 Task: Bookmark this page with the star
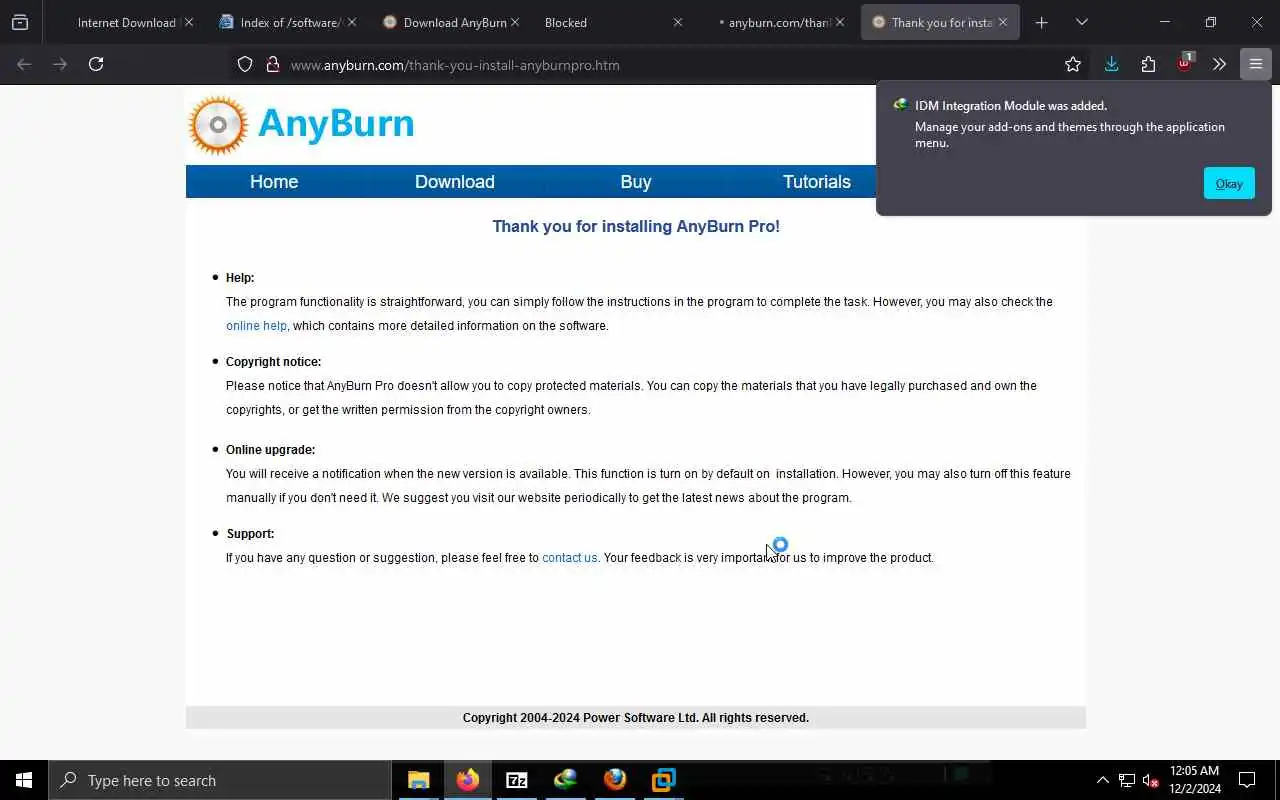pyautogui.click(x=1073, y=64)
